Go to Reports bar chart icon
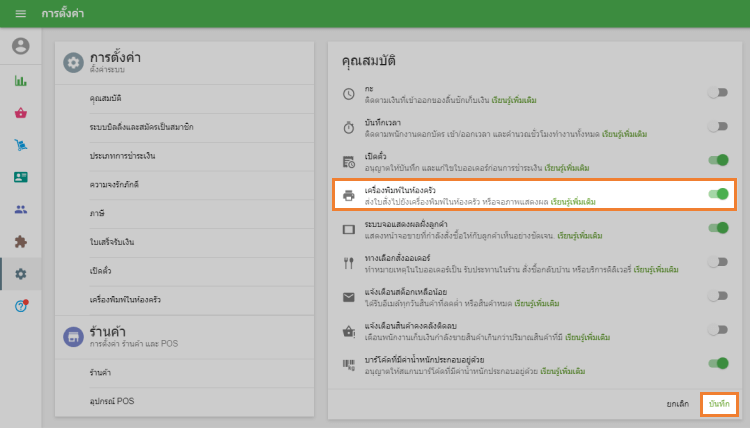This screenshot has height=428, width=750. [20, 81]
